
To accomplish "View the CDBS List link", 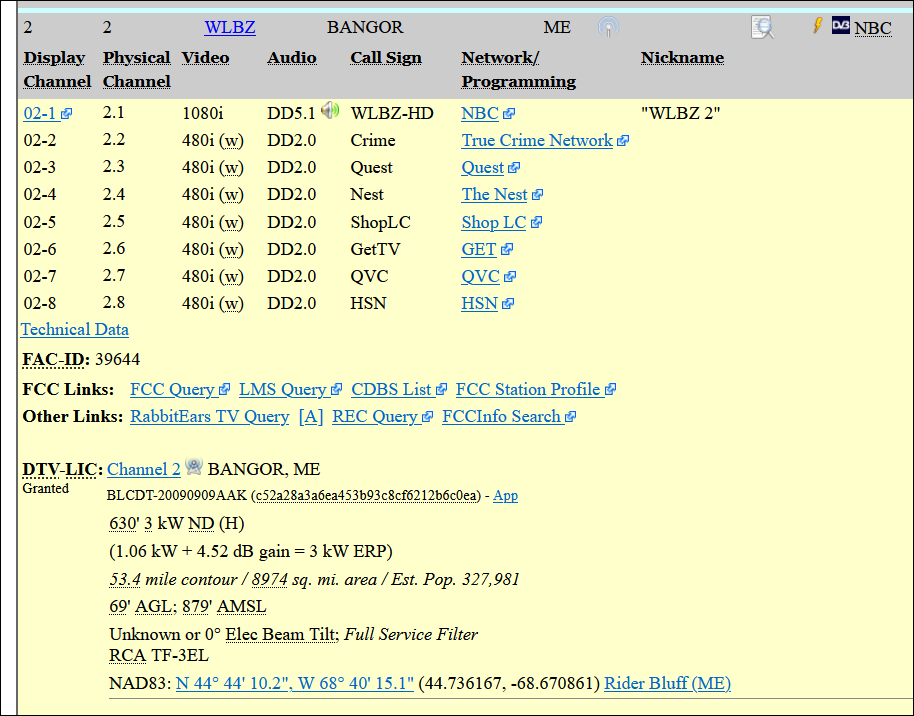I will coord(399,389).
